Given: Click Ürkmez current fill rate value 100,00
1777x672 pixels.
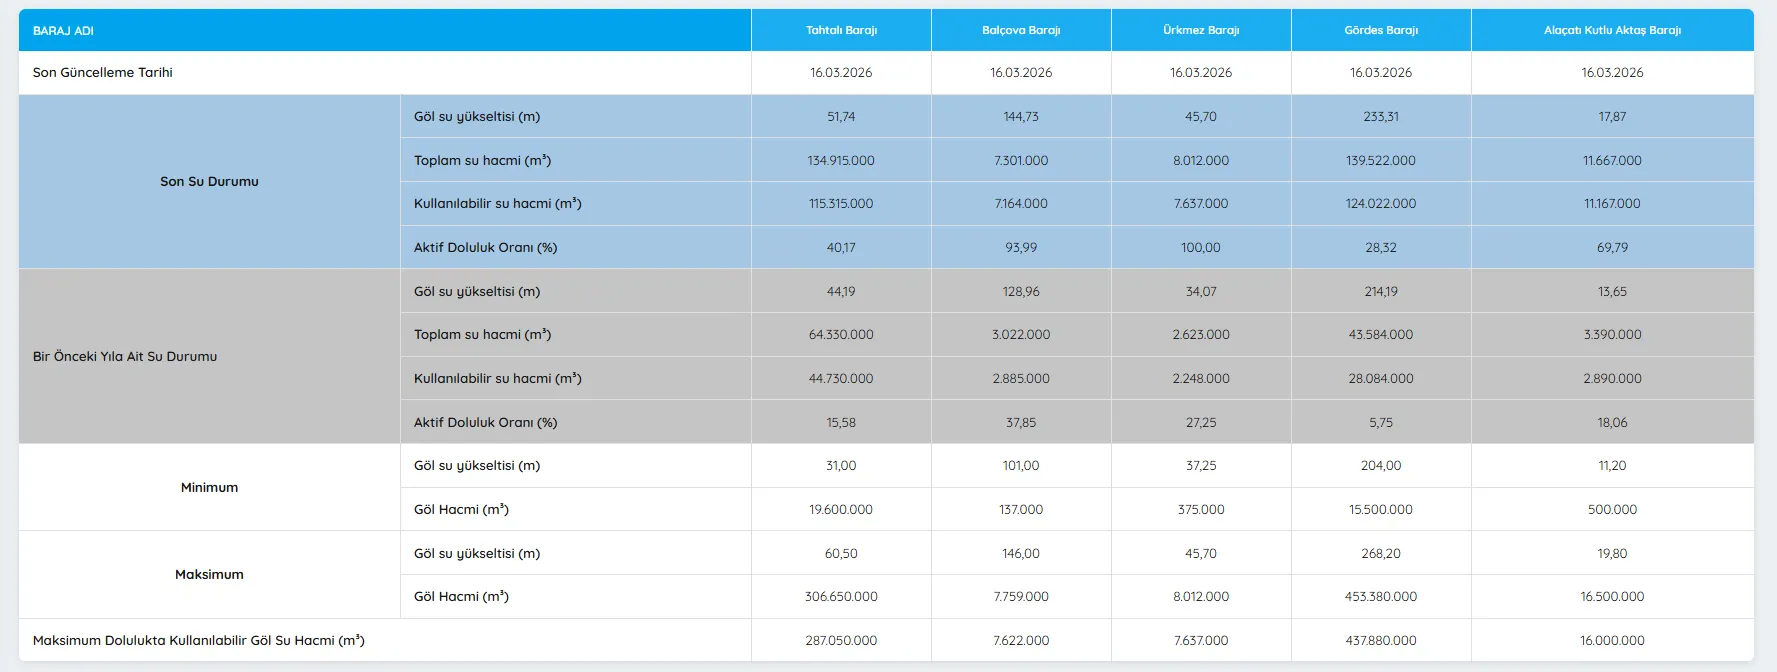Looking at the screenshot, I should pyautogui.click(x=1201, y=248).
